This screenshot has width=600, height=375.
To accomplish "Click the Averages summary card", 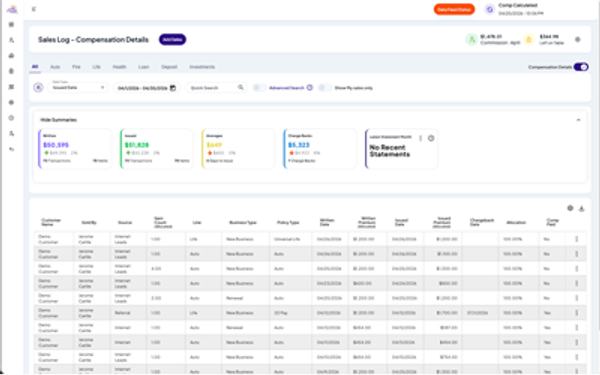I will click(x=238, y=149).
